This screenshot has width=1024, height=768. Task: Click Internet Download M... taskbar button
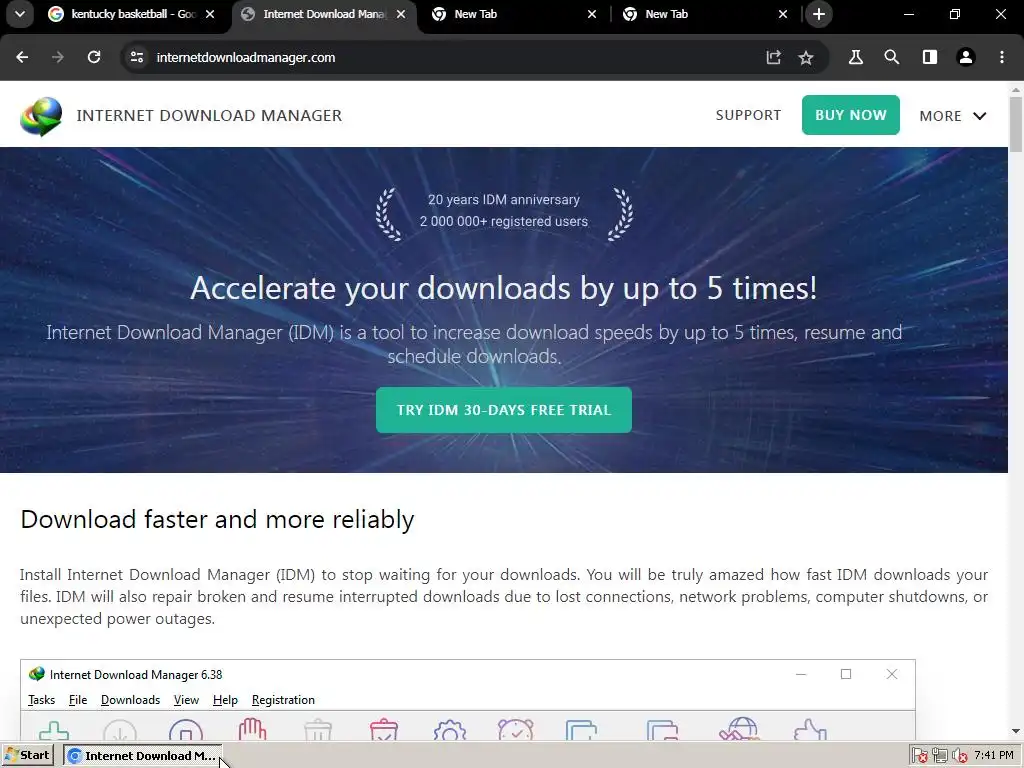point(143,756)
